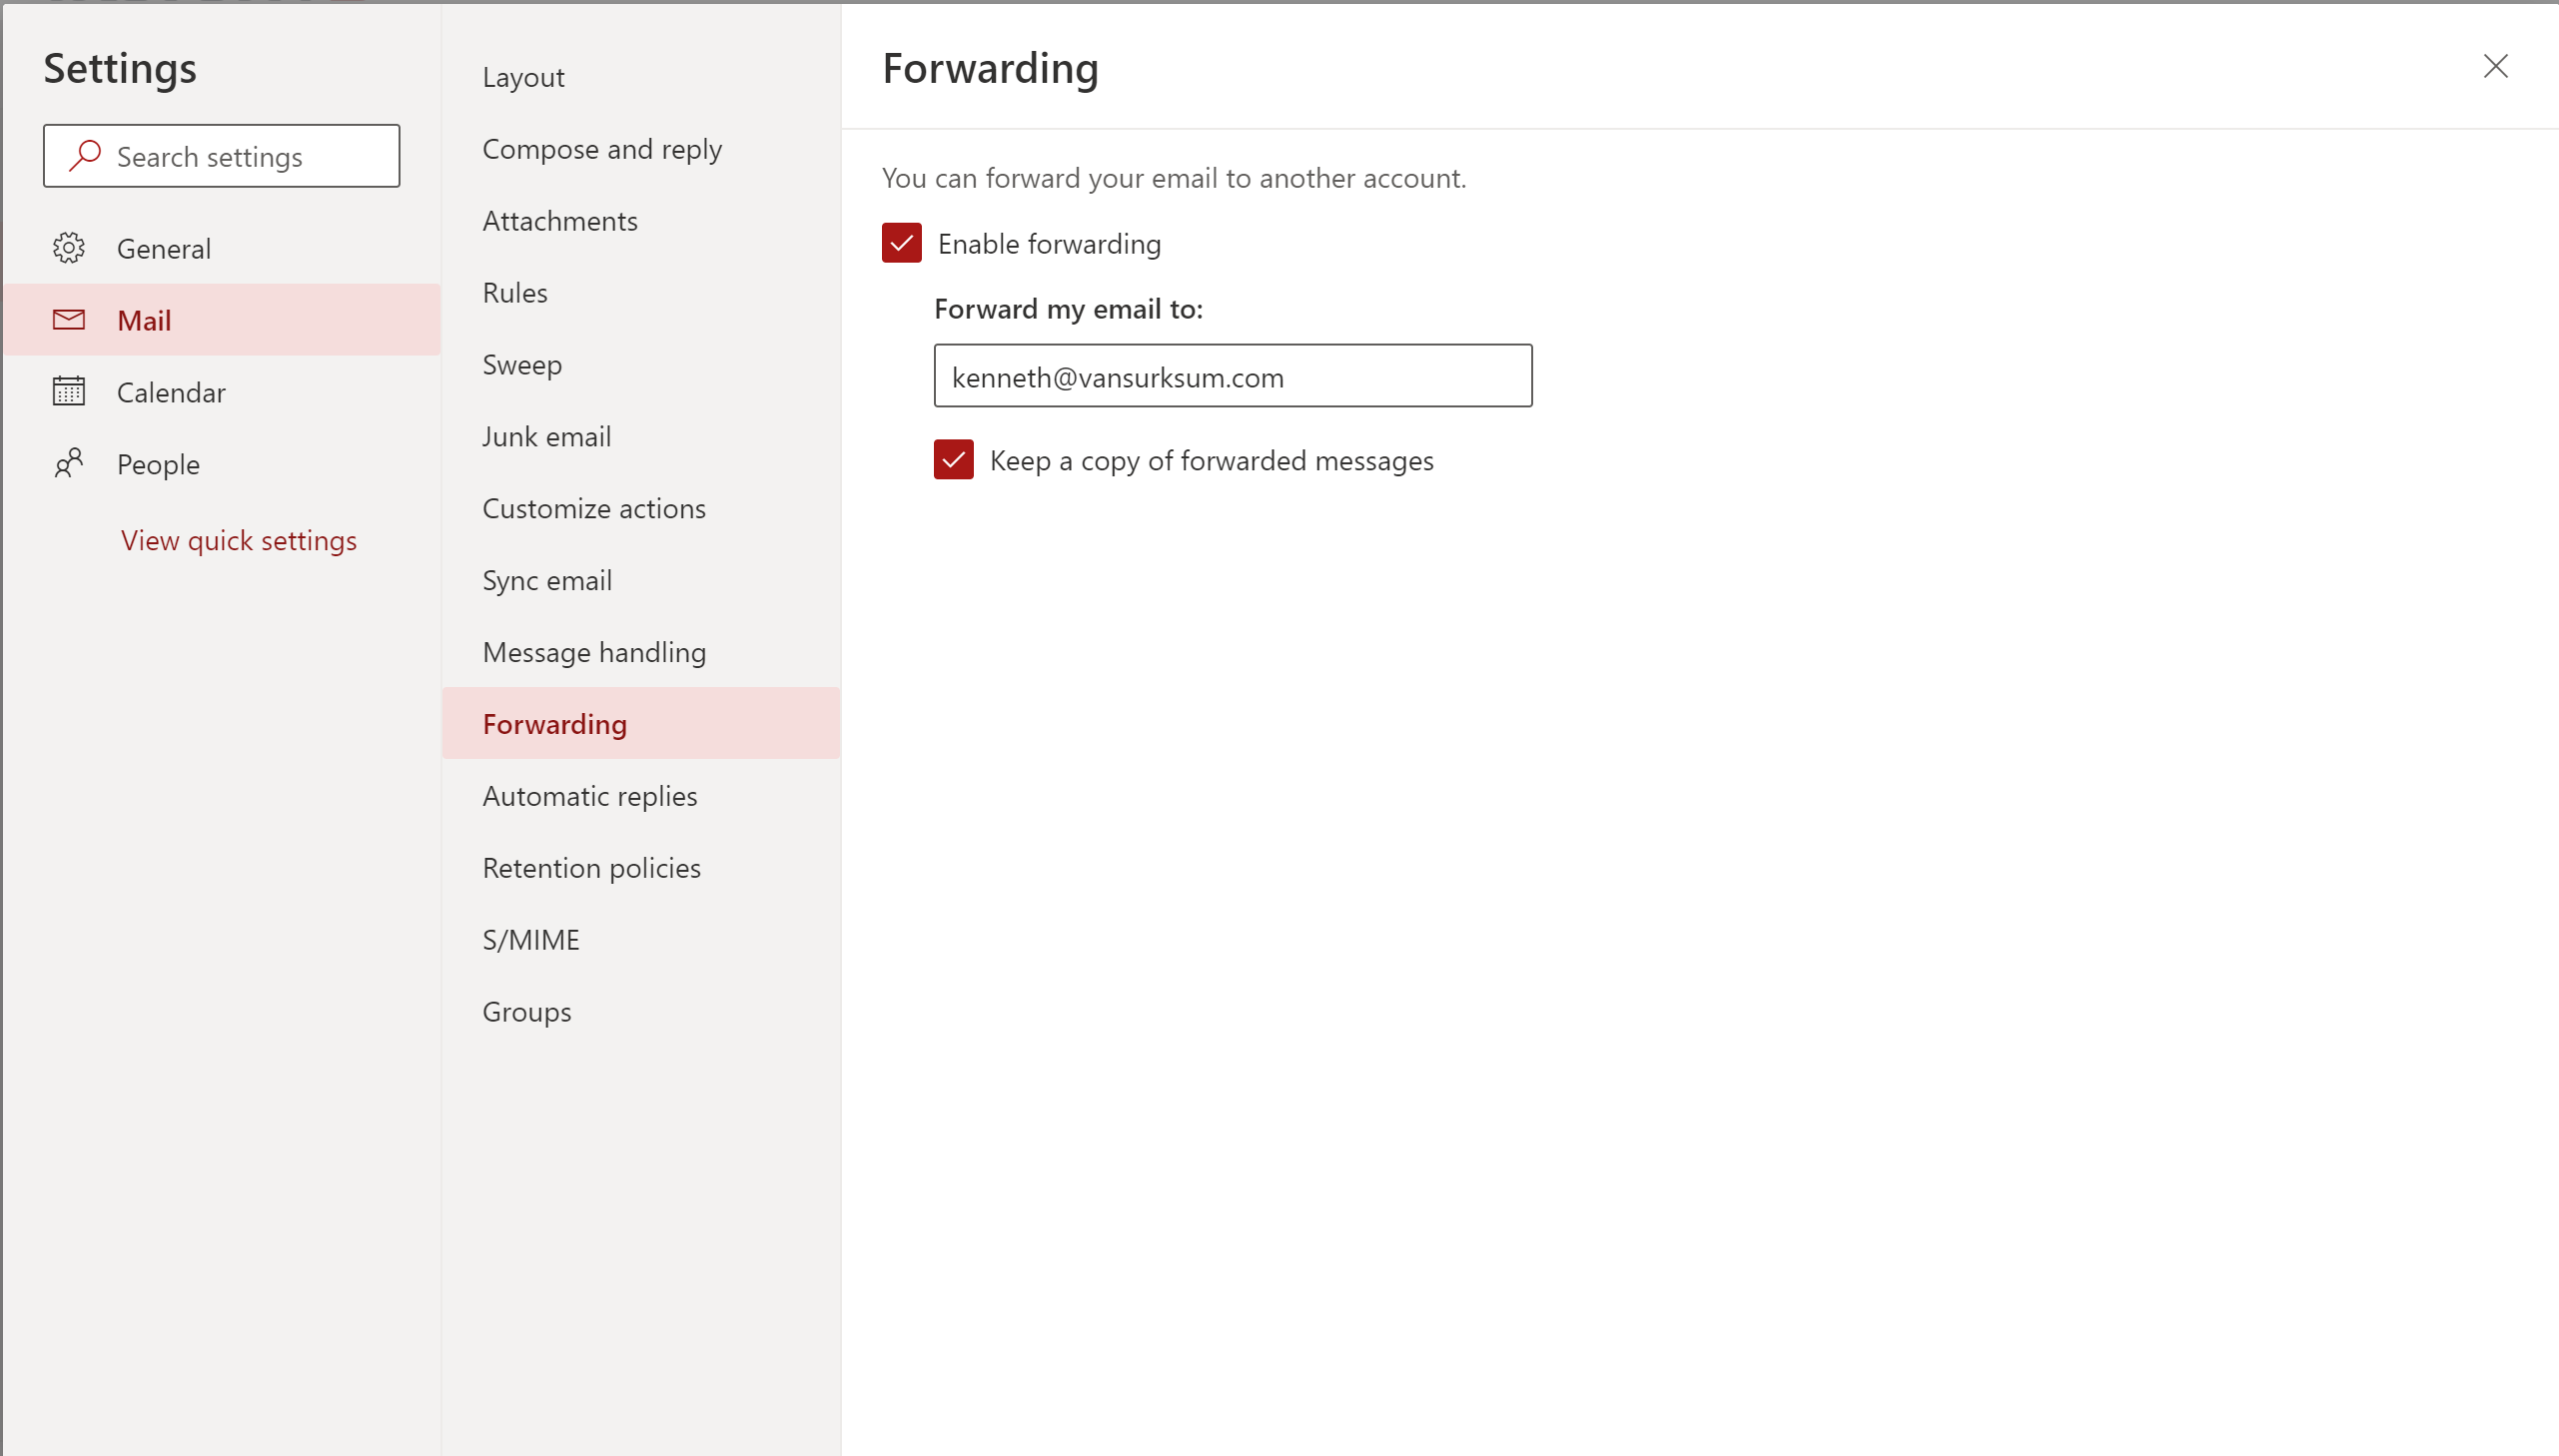This screenshot has height=1456, width=2559.
Task: Click the People contacts icon
Action: click(69, 463)
